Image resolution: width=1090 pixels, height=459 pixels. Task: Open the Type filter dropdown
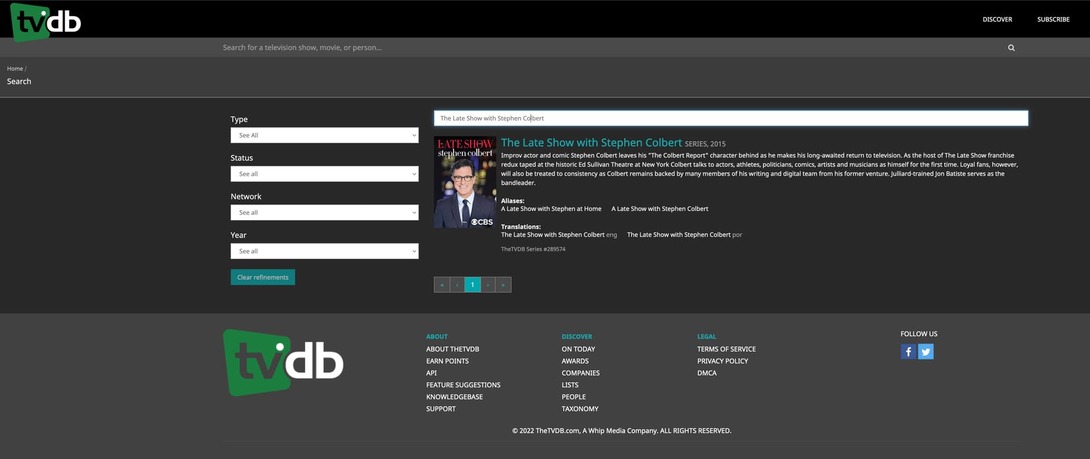[x=325, y=135]
